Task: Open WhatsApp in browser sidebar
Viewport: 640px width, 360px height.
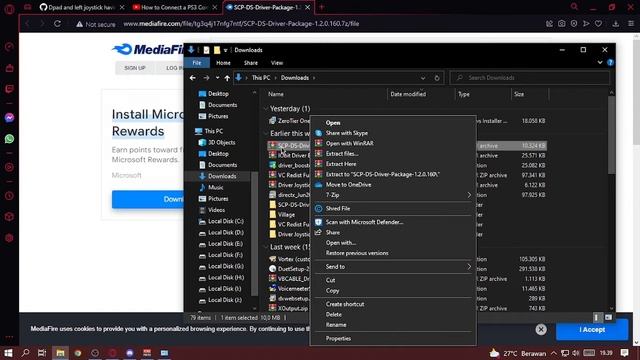Action: click(9, 139)
